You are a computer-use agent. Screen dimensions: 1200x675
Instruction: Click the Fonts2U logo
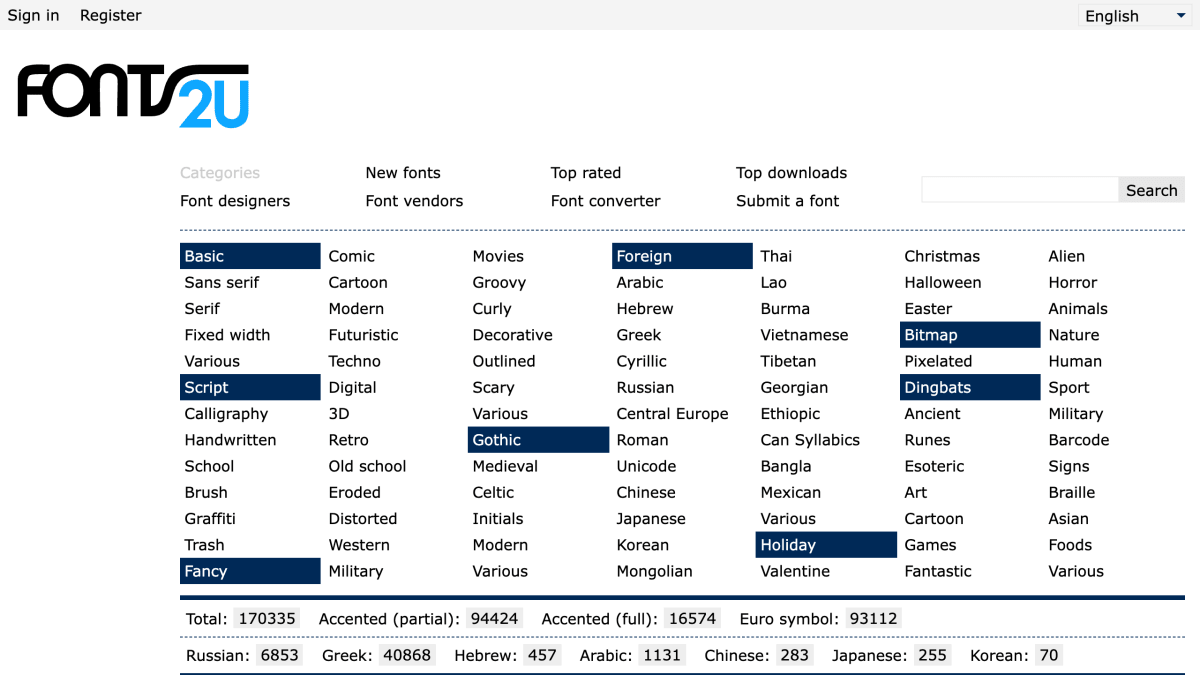tap(133, 96)
